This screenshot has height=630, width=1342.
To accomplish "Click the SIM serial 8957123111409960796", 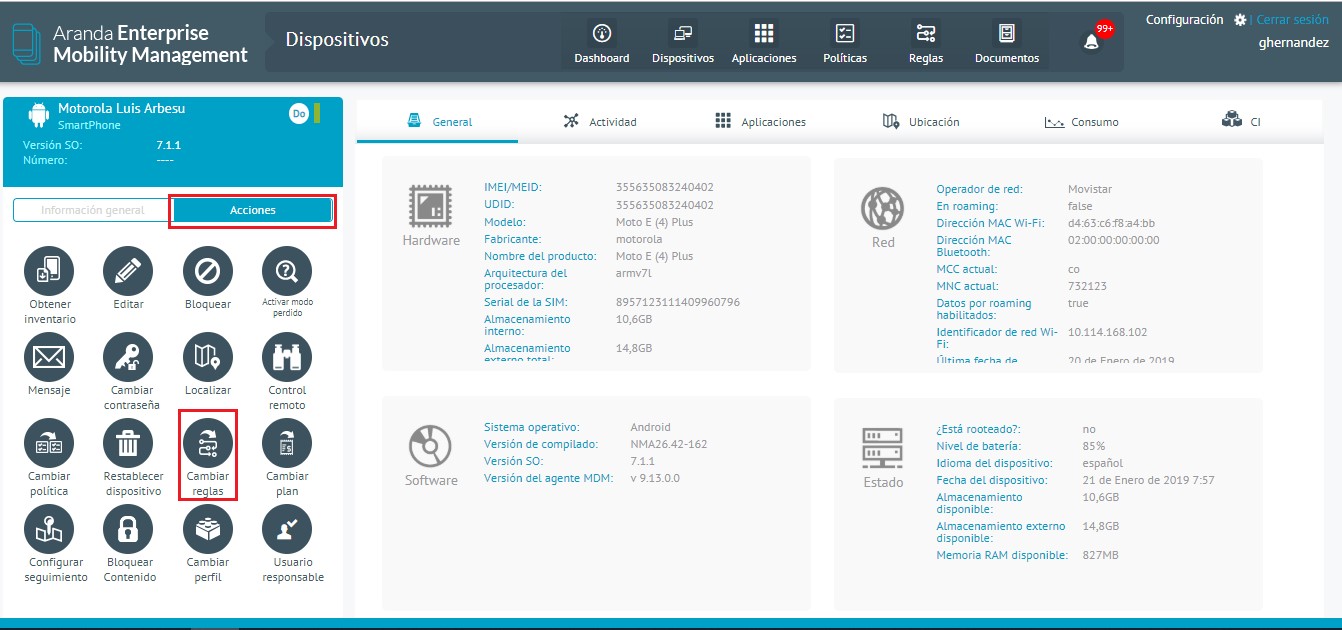I will (678, 302).
